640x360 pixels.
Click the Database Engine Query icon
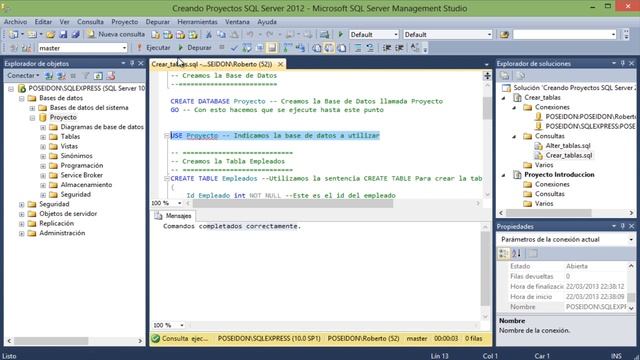[156, 35]
